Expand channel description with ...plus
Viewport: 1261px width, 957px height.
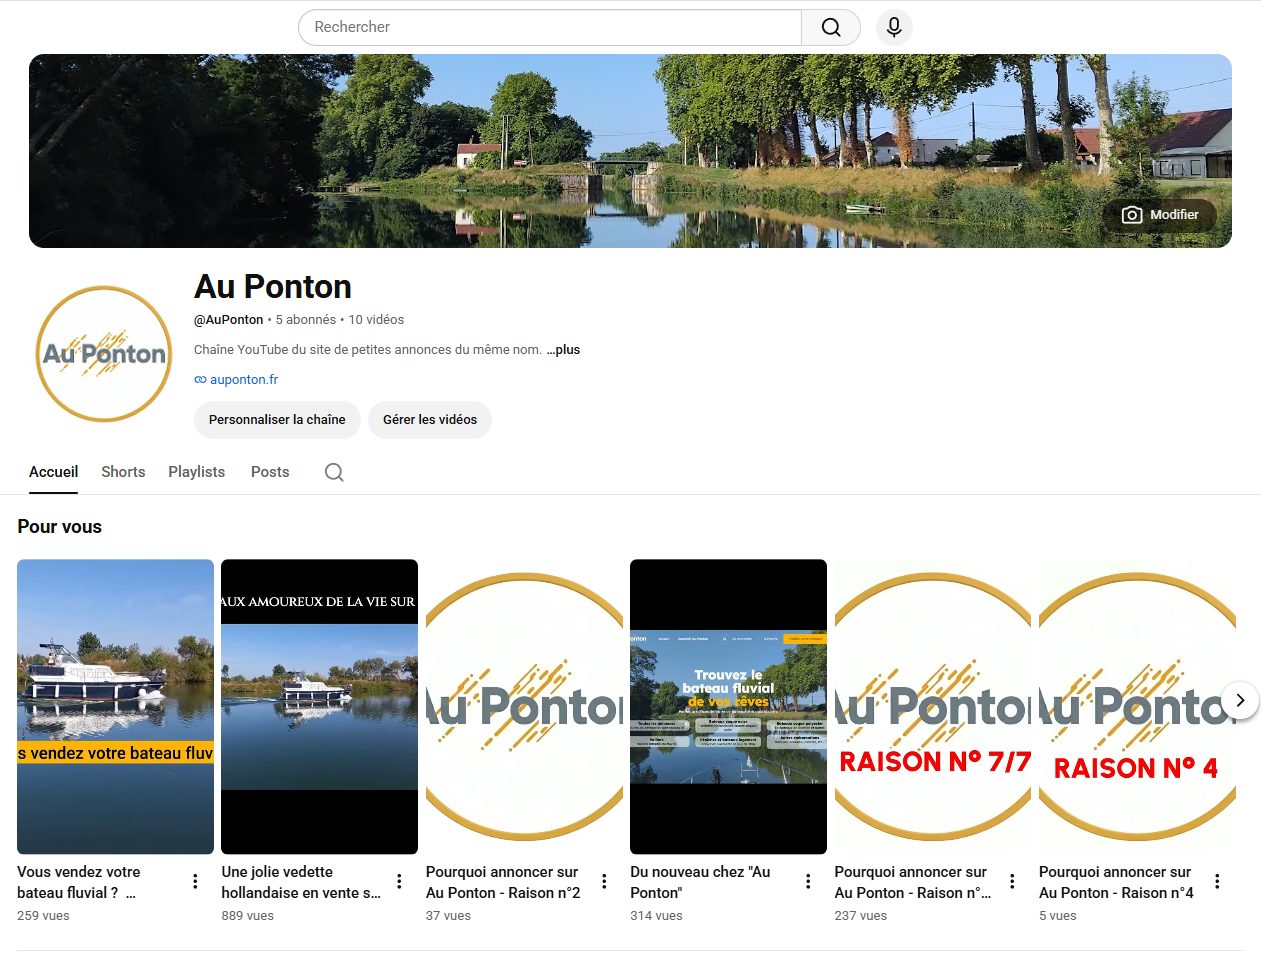pyautogui.click(x=563, y=349)
